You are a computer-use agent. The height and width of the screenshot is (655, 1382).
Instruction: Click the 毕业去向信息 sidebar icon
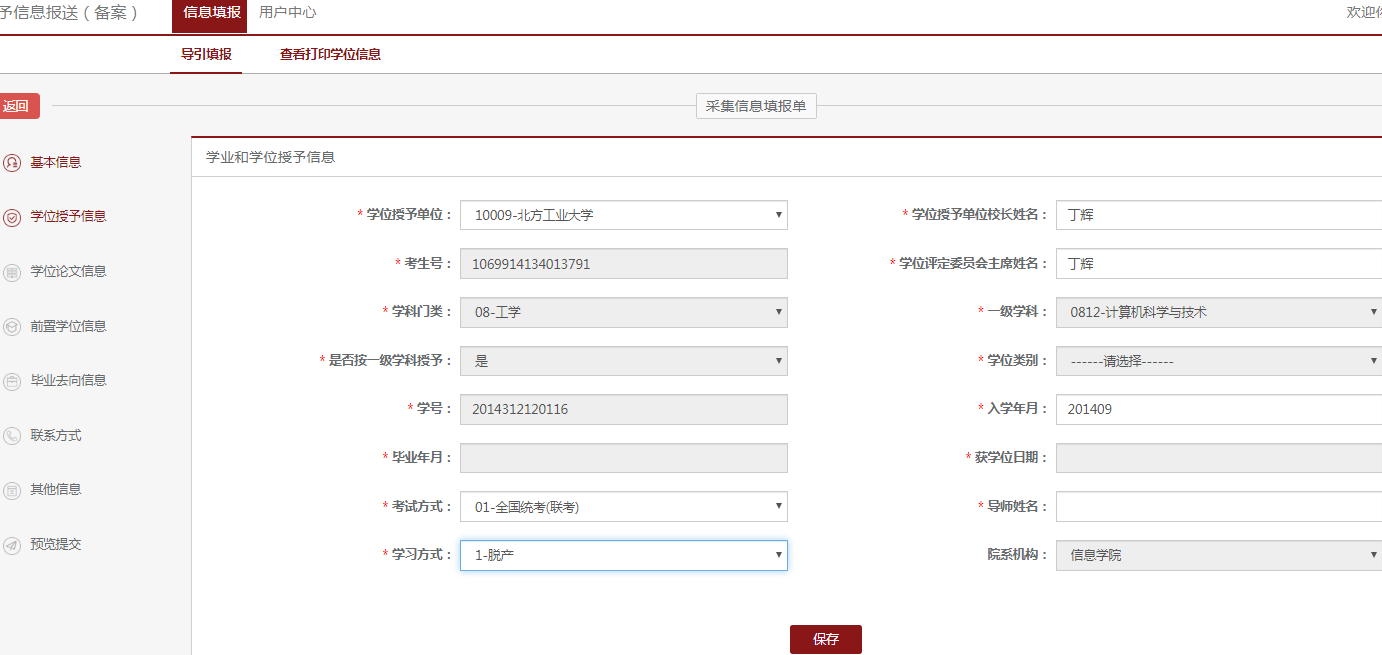pyautogui.click(x=12, y=381)
